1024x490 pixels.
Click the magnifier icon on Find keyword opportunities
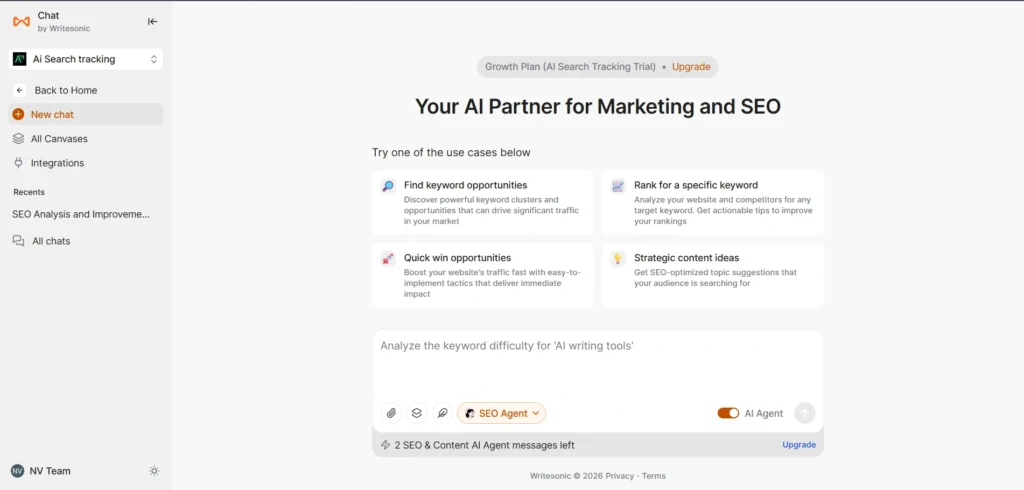point(388,186)
